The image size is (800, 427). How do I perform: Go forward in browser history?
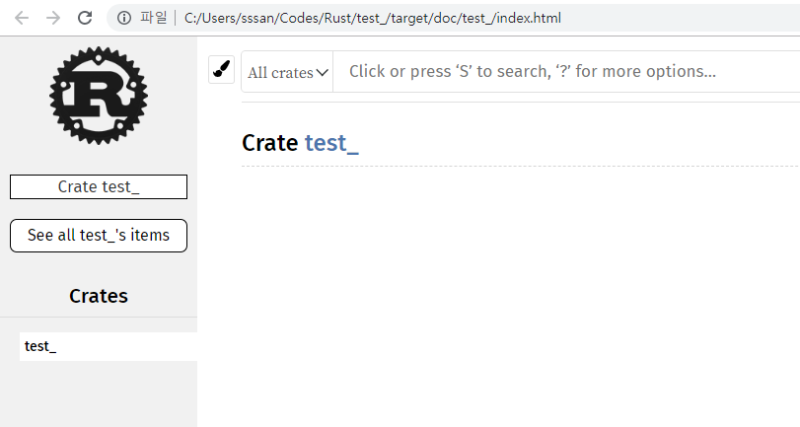pos(53,18)
